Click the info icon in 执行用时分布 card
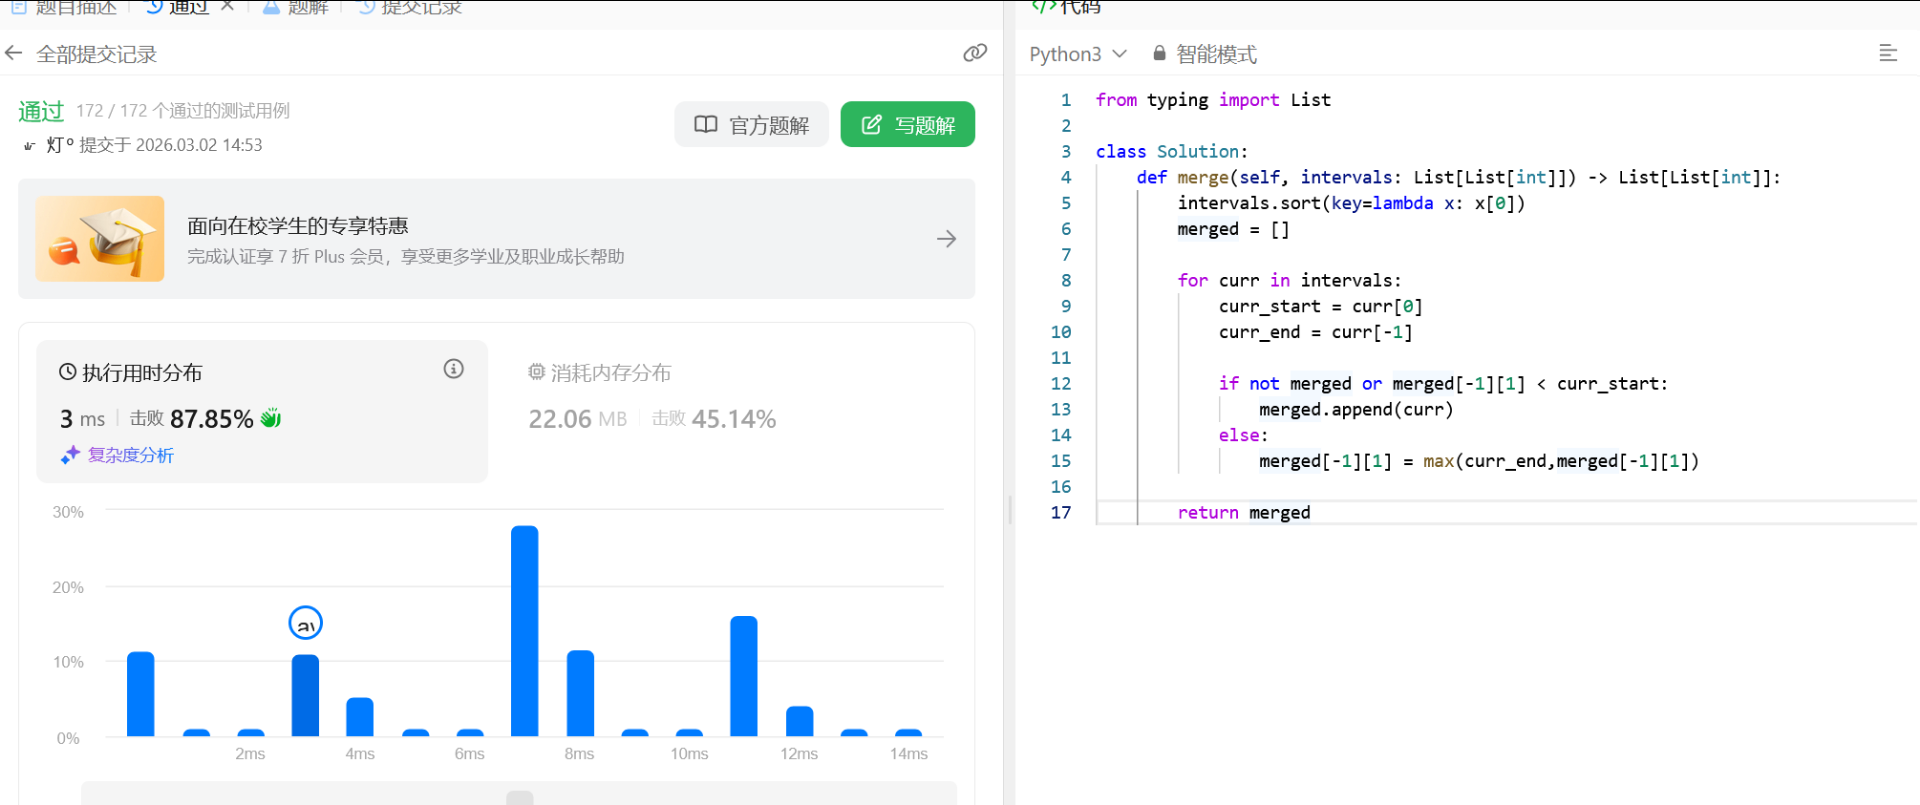The image size is (1920, 805). click(x=453, y=369)
